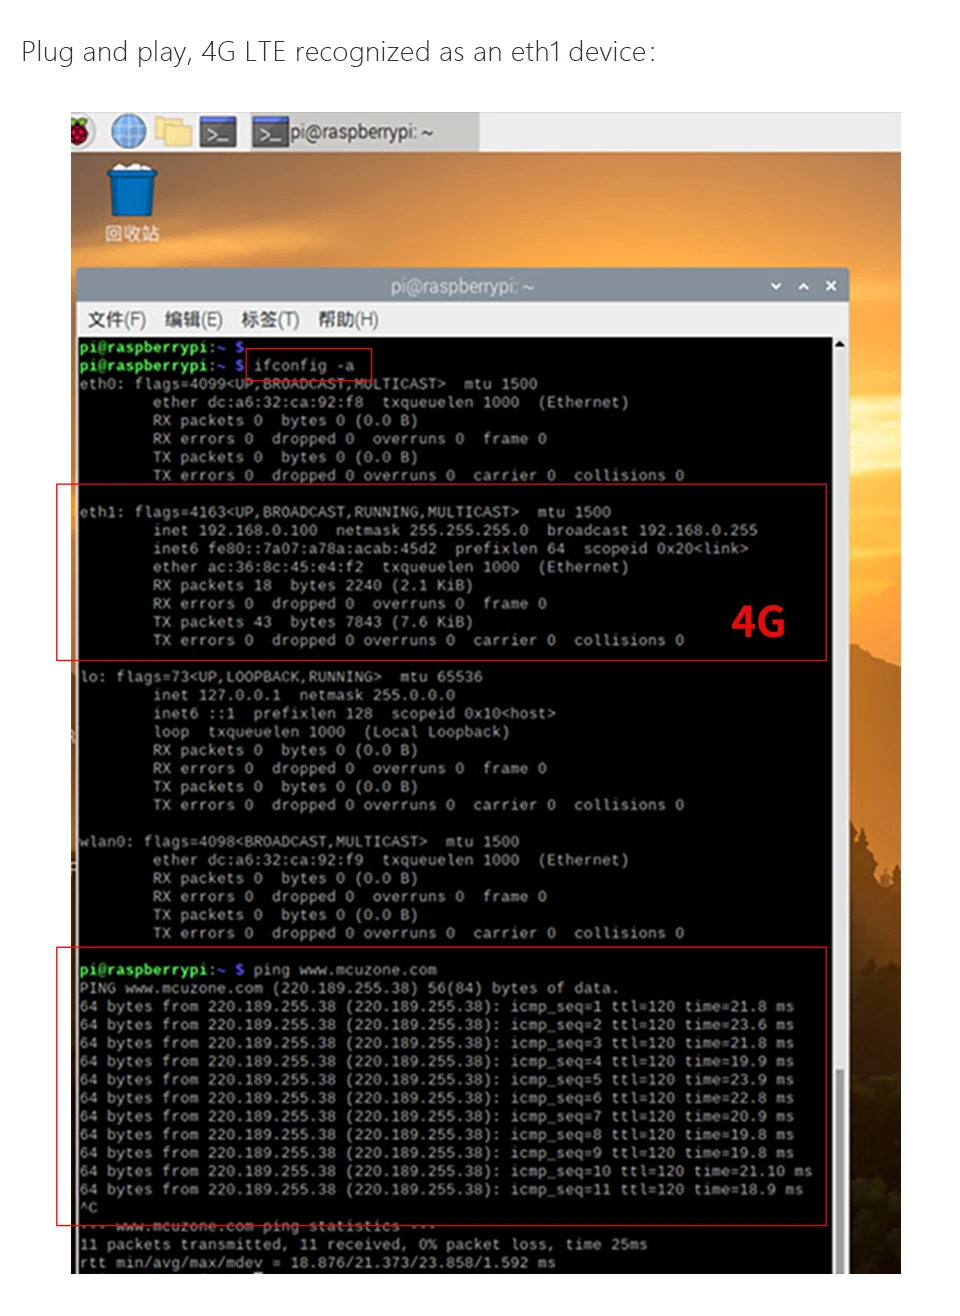The height and width of the screenshot is (1316, 960).
Task: Click the terminal window title bar
Action: click(x=460, y=287)
